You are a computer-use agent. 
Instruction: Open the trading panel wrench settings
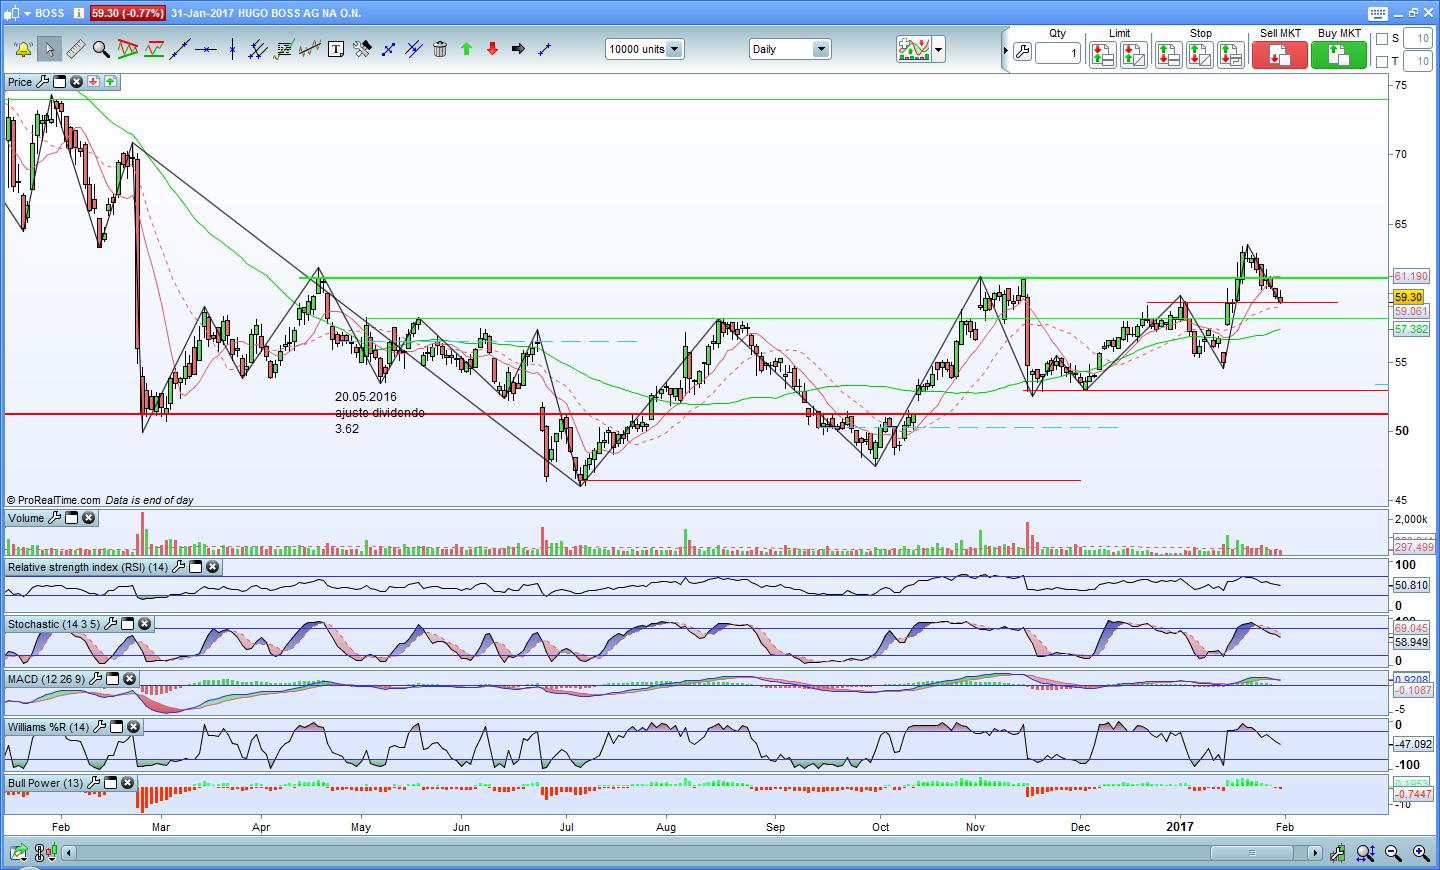[1022, 52]
